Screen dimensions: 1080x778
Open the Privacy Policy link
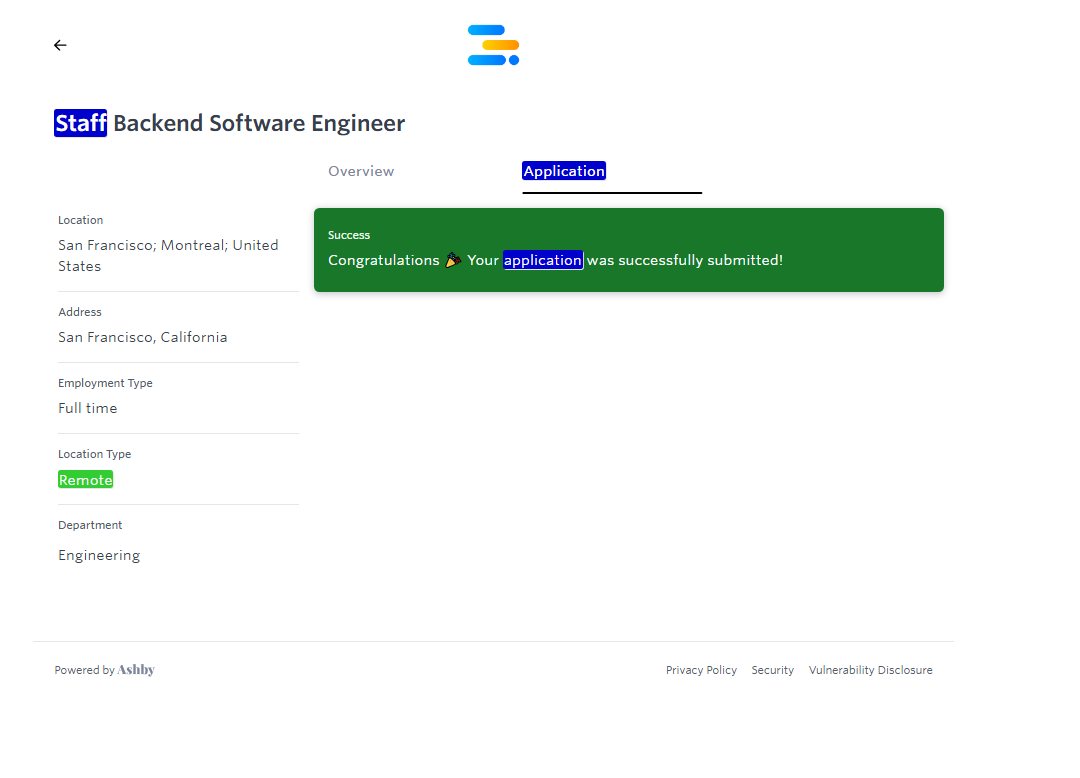coord(701,670)
